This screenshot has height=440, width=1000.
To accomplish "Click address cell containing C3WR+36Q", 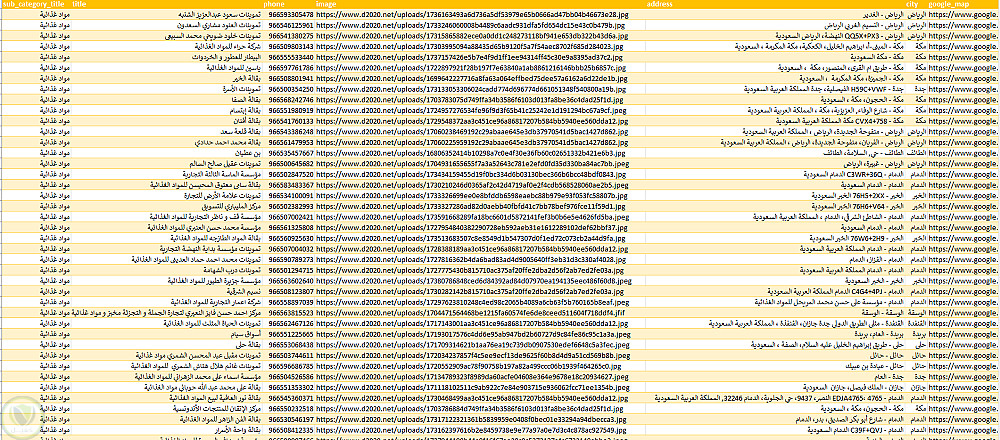I will (853, 174).
